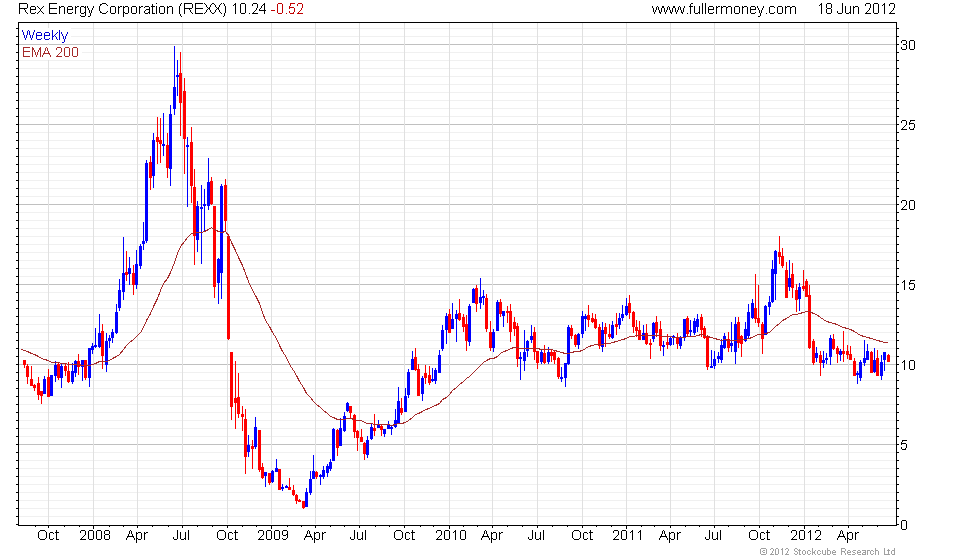
Task: Click the y-axis label 20
Action: pyautogui.click(x=908, y=205)
